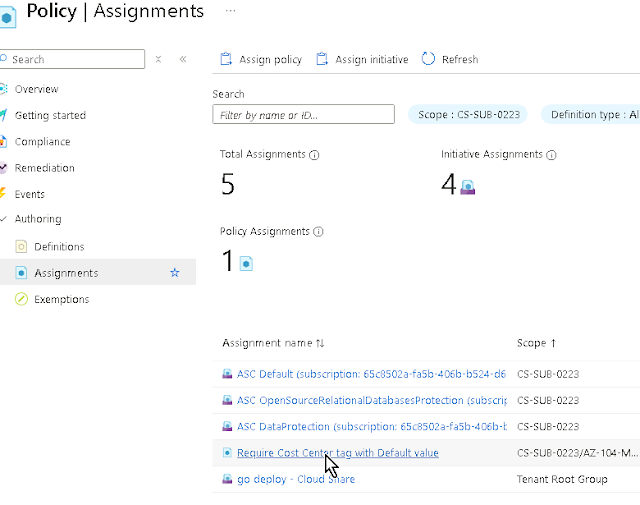The image size is (640, 505).
Task: Click ASC DataProtection row initiative icon
Action: pos(227,427)
